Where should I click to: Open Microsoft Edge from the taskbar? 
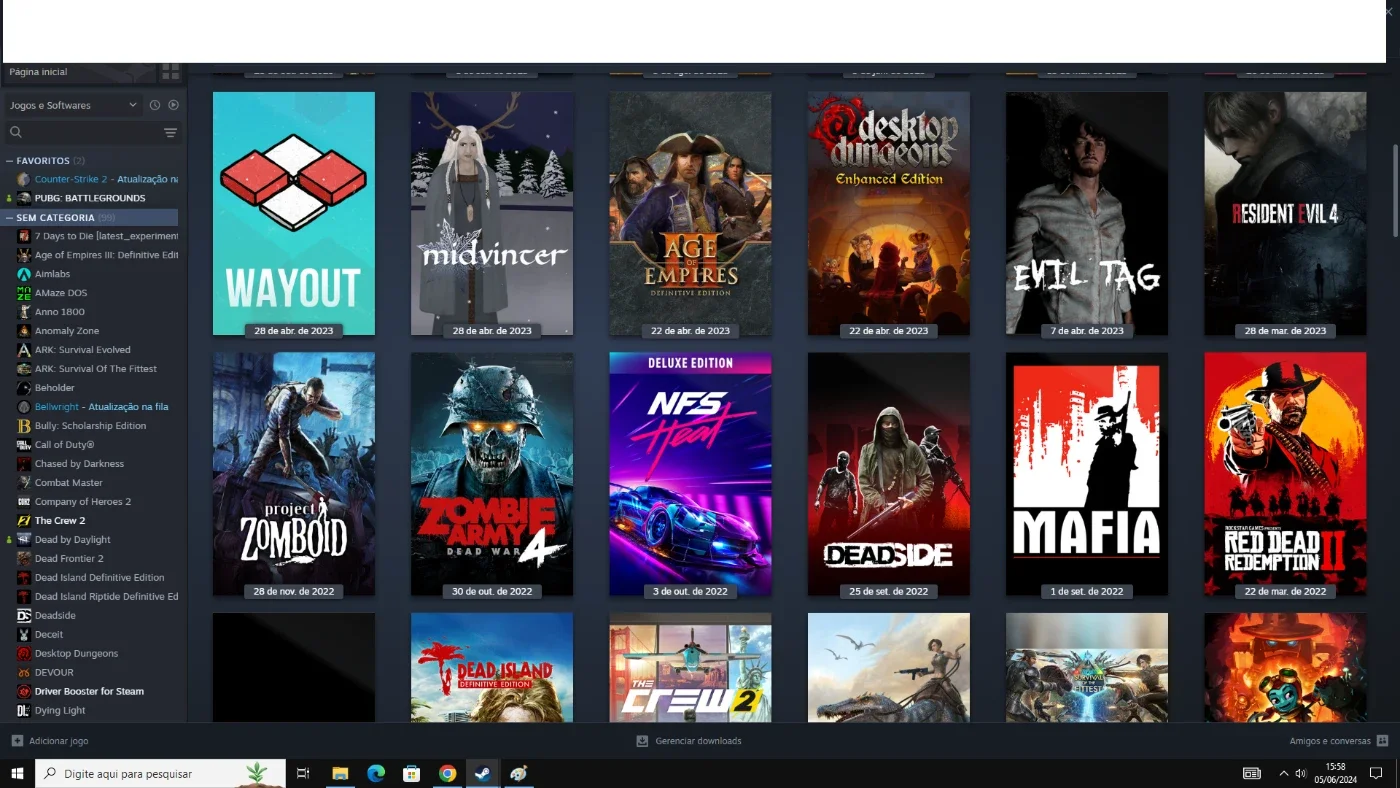[376, 773]
